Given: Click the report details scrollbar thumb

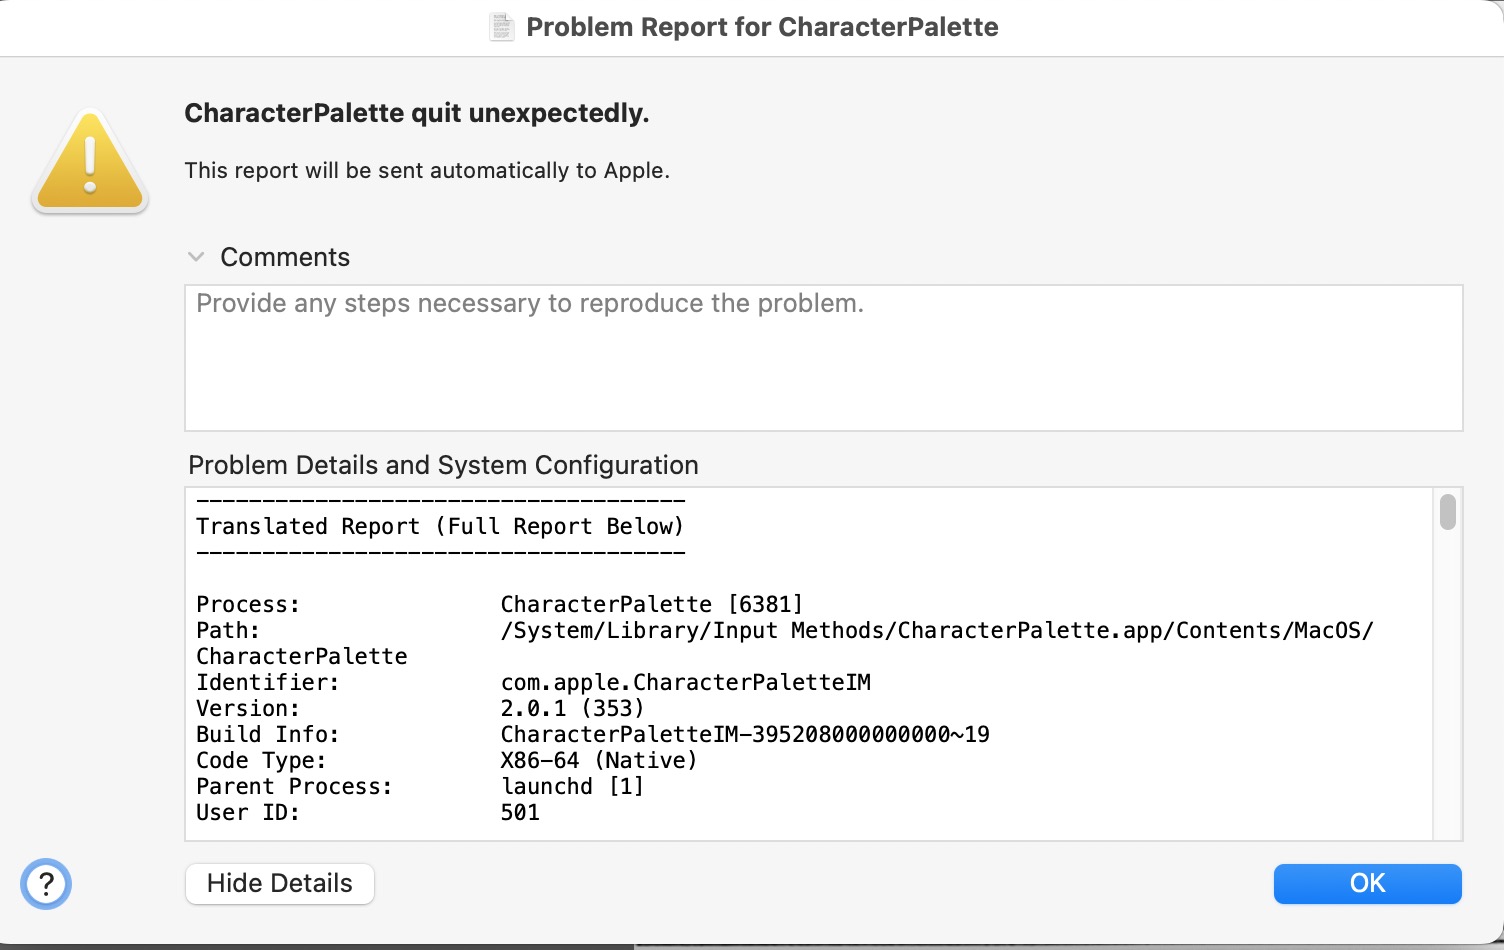Looking at the screenshot, I should [1447, 511].
